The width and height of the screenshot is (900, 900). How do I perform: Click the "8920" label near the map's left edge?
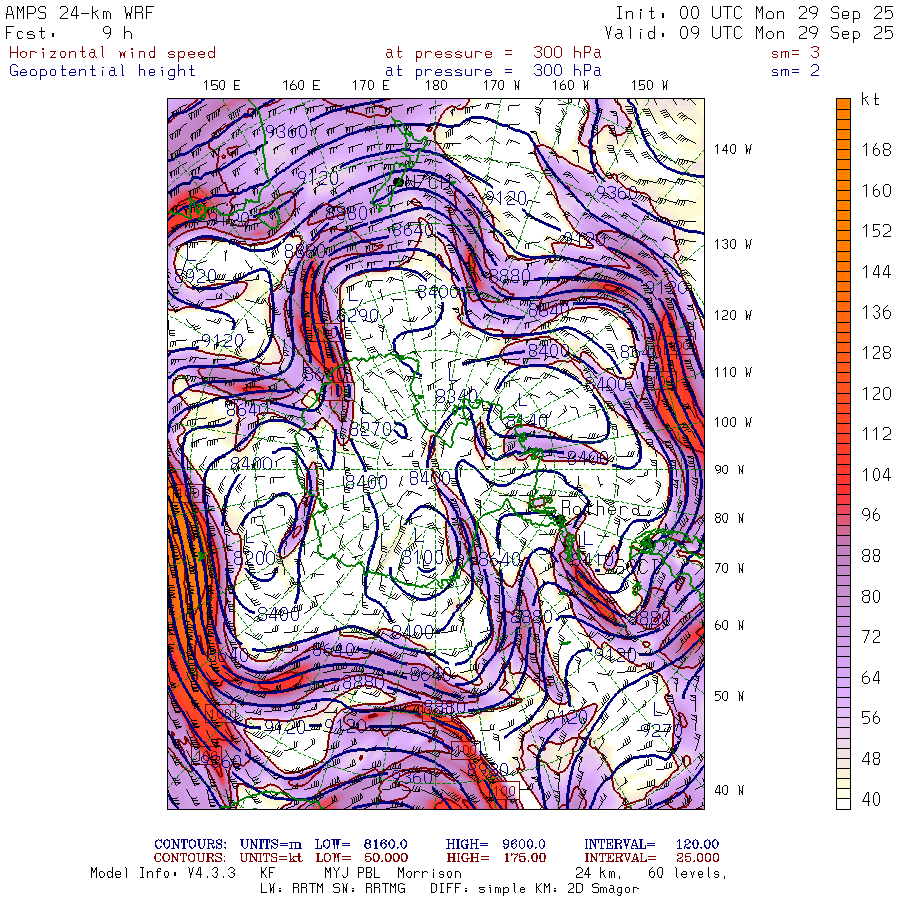pyautogui.click(x=196, y=276)
